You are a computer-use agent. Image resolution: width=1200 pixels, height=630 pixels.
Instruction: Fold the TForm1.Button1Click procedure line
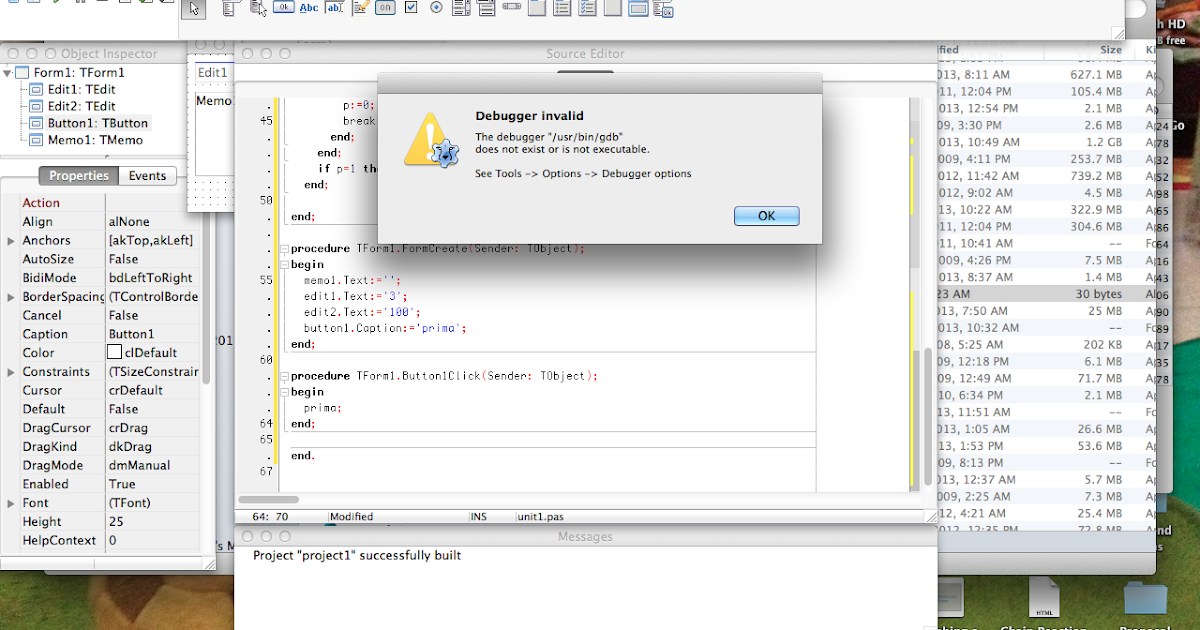click(x=284, y=376)
